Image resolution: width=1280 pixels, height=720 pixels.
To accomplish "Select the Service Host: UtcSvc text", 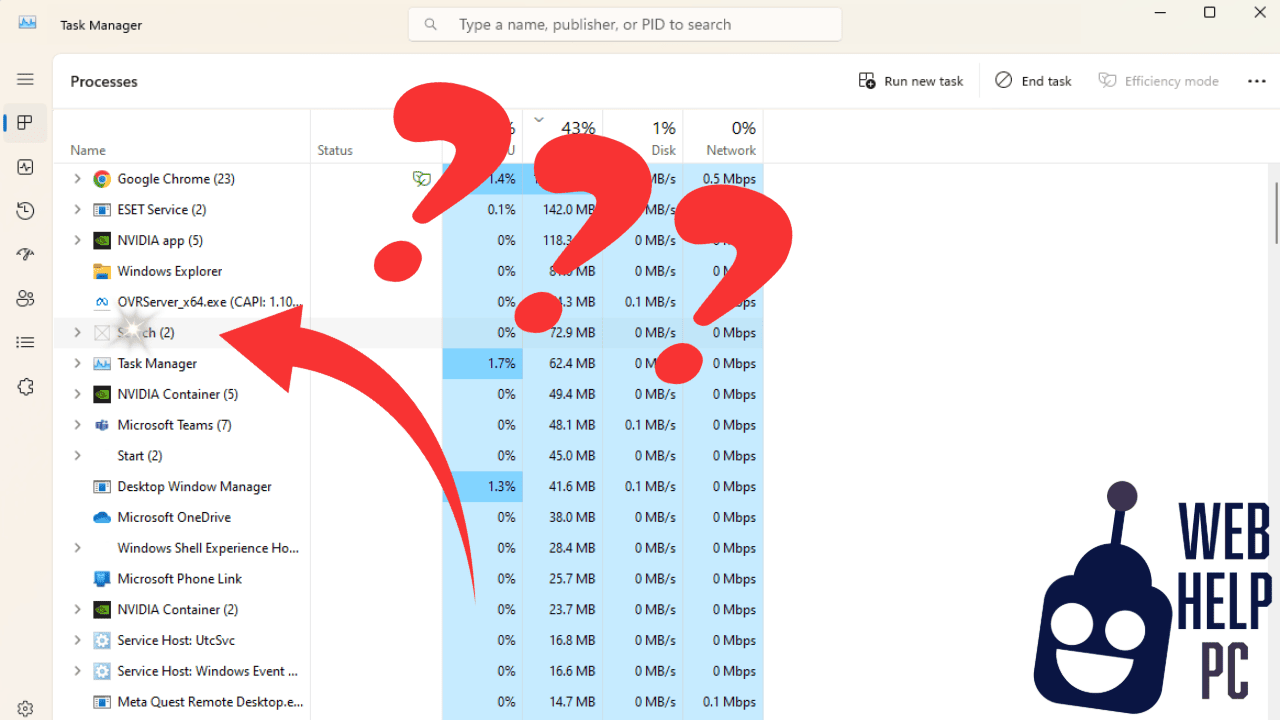I will point(176,641).
